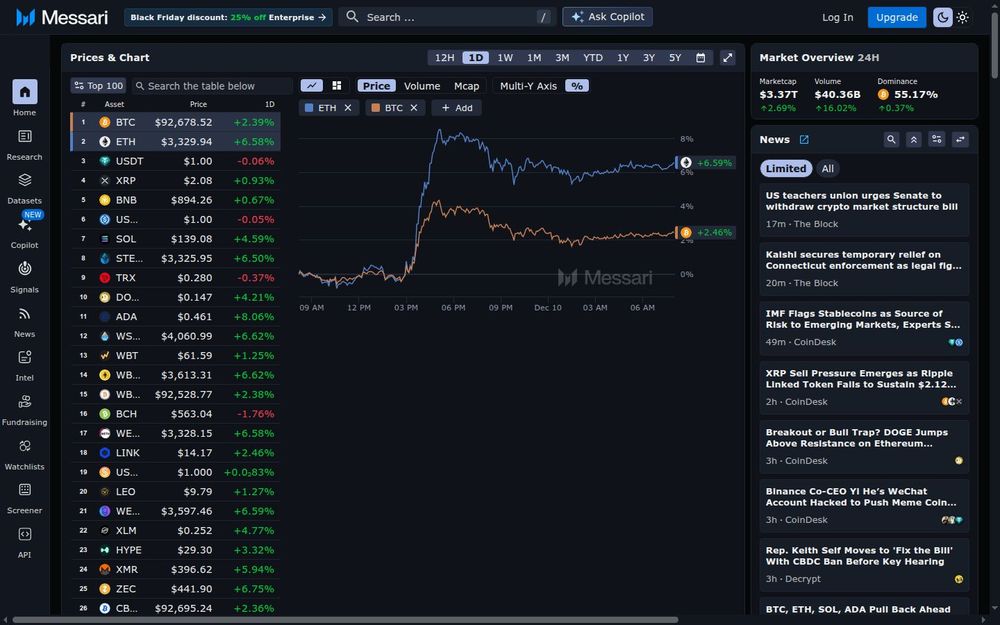The height and width of the screenshot is (625, 1000).
Task: Open Black Friday discount banner
Action: [x=228, y=17]
